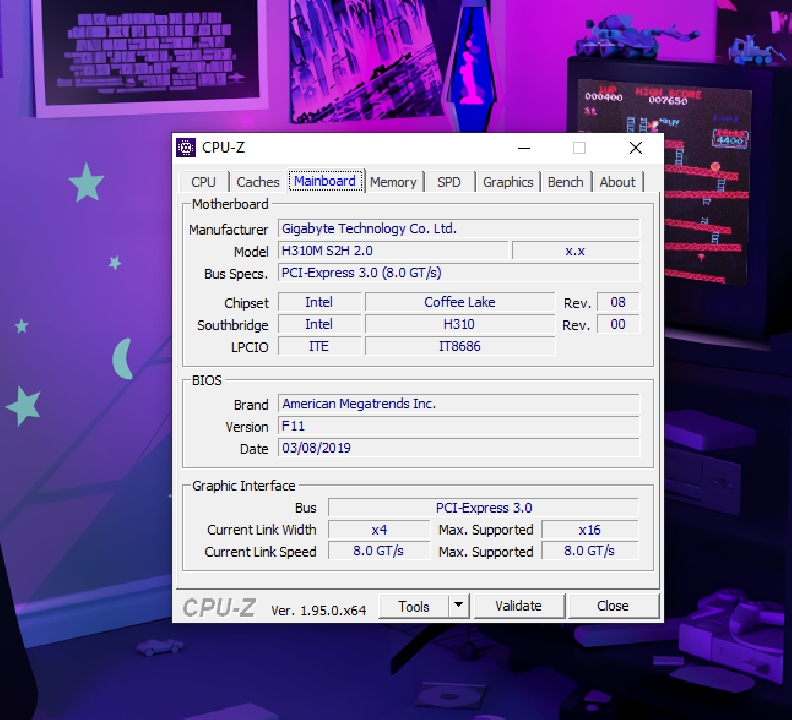Click the model revision x.x field
Screen dimensions: 792x720
coord(576,251)
